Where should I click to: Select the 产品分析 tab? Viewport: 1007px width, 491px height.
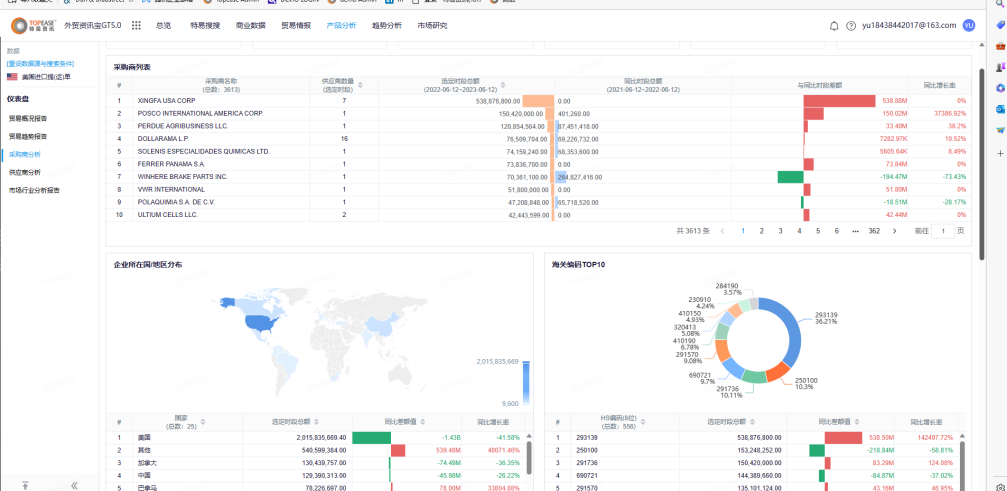pyautogui.click(x=341, y=26)
